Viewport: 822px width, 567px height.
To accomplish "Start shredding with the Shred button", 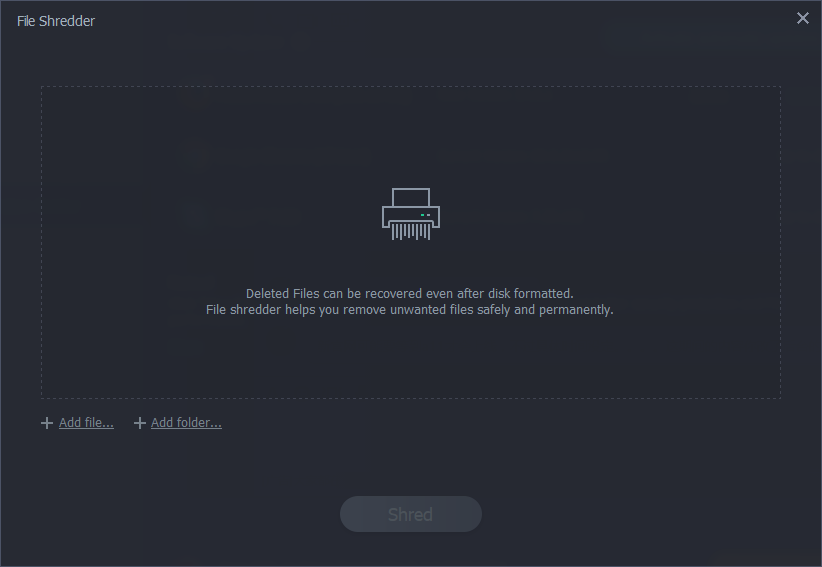I will coord(410,514).
